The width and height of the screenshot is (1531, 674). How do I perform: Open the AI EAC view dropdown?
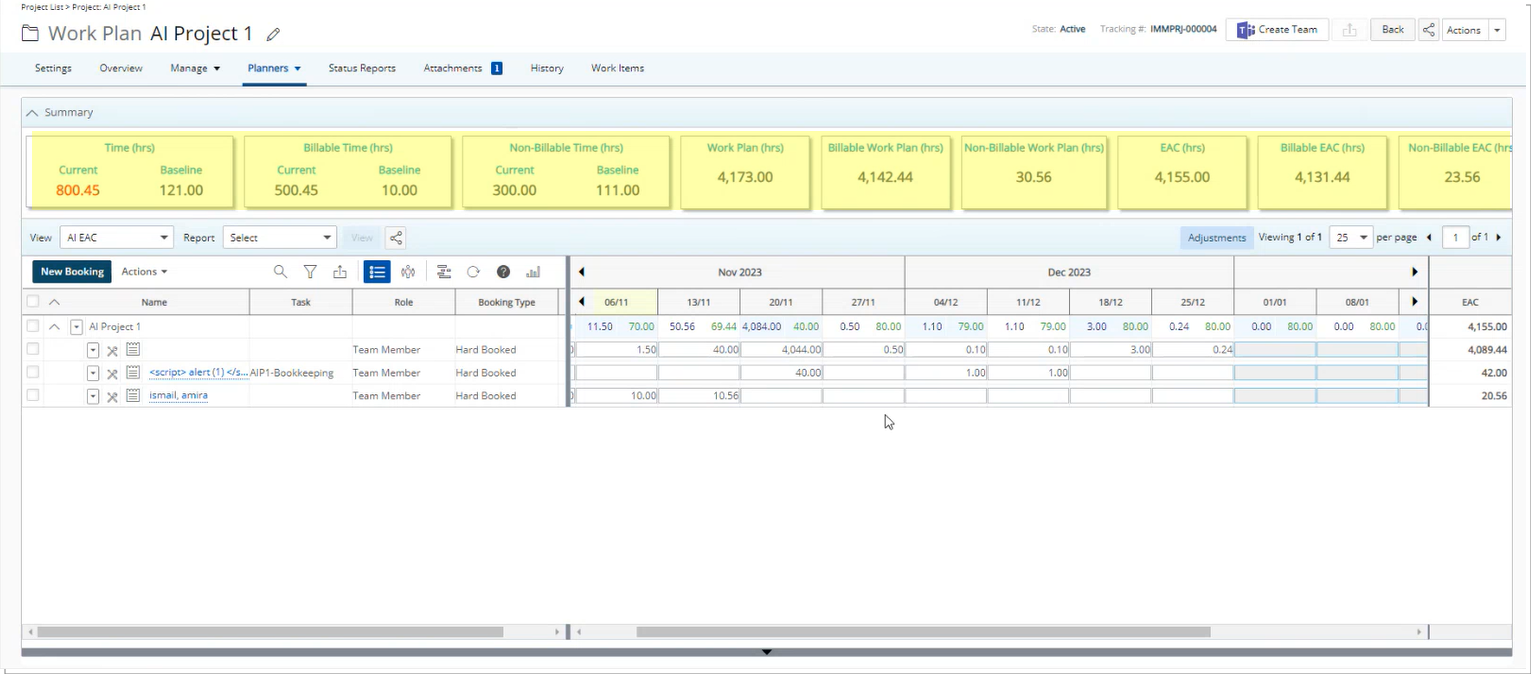tap(116, 238)
